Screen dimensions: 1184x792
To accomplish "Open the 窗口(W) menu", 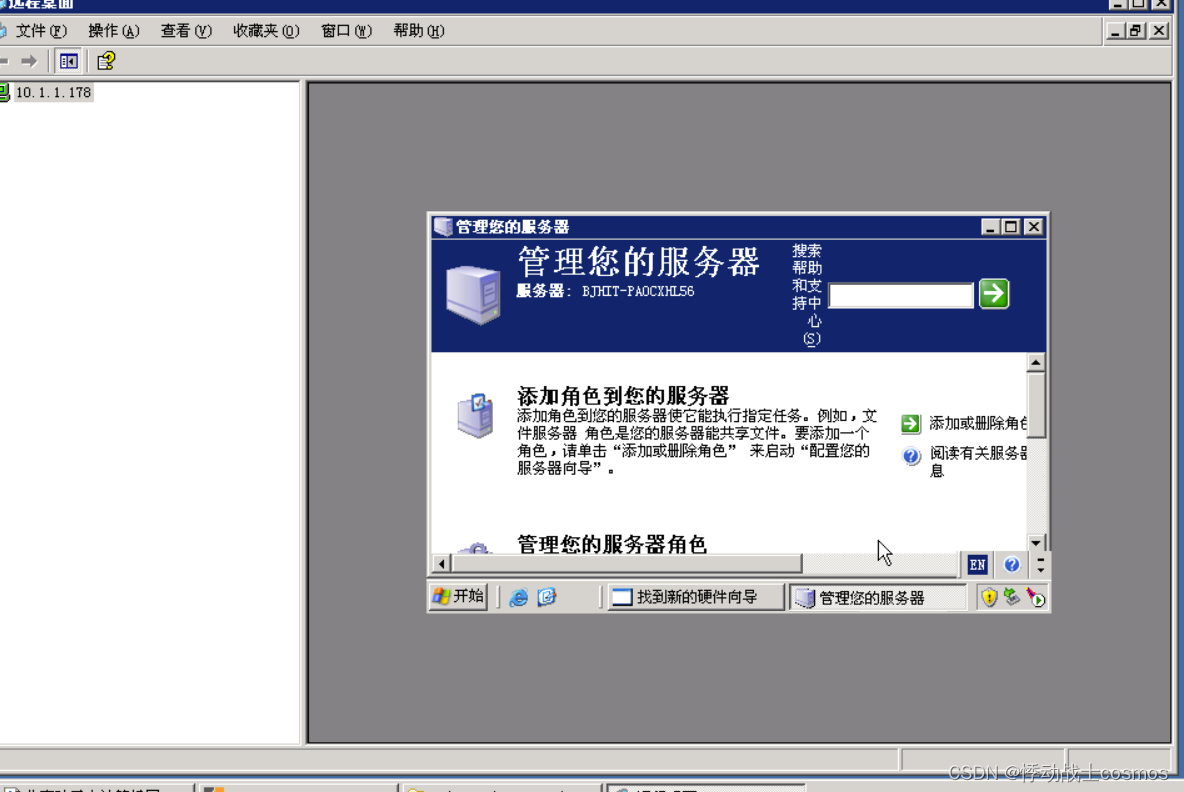I will [346, 31].
